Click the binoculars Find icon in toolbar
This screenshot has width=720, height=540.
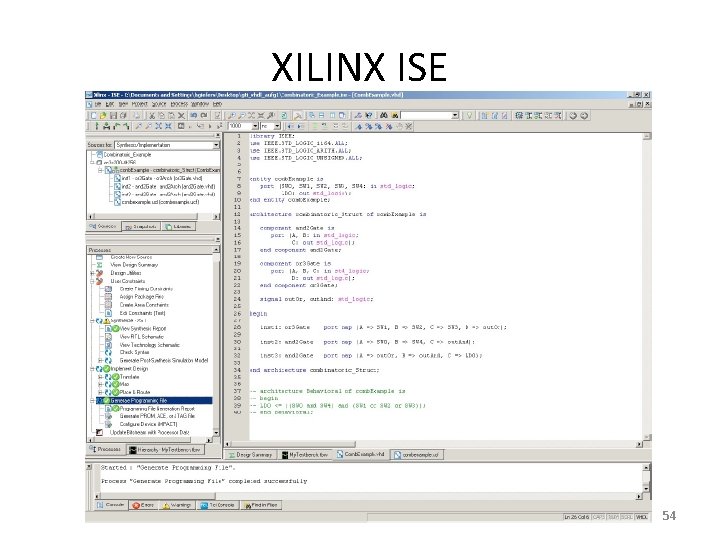coord(384,116)
